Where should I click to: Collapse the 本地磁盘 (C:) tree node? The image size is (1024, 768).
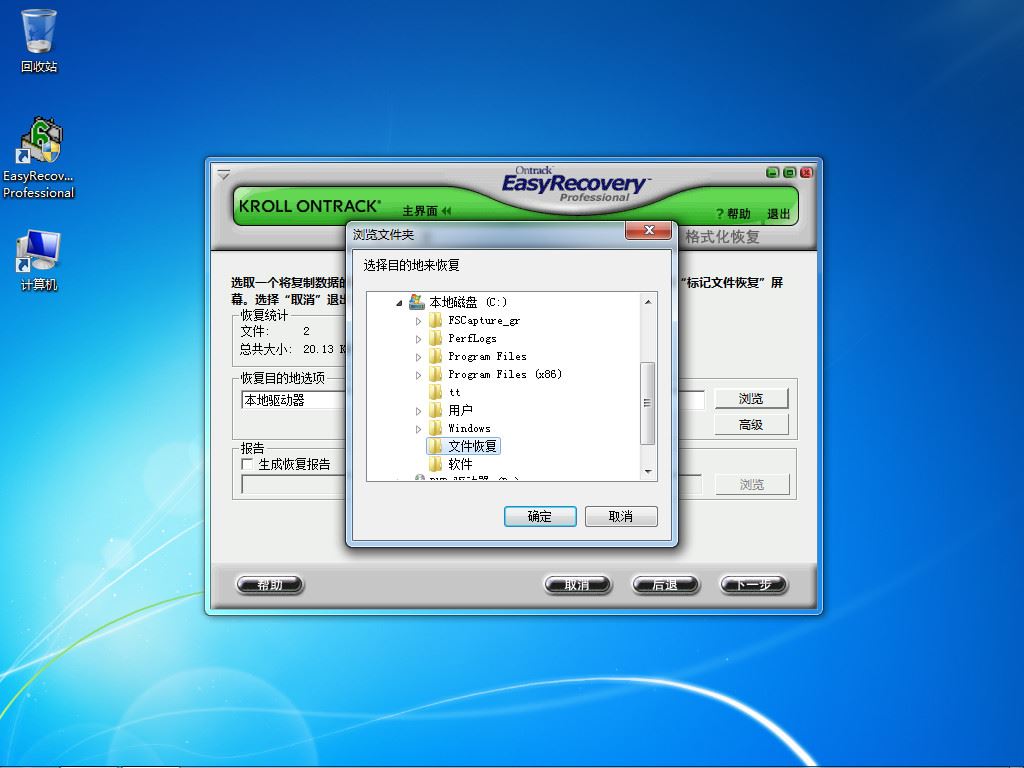click(399, 302)
